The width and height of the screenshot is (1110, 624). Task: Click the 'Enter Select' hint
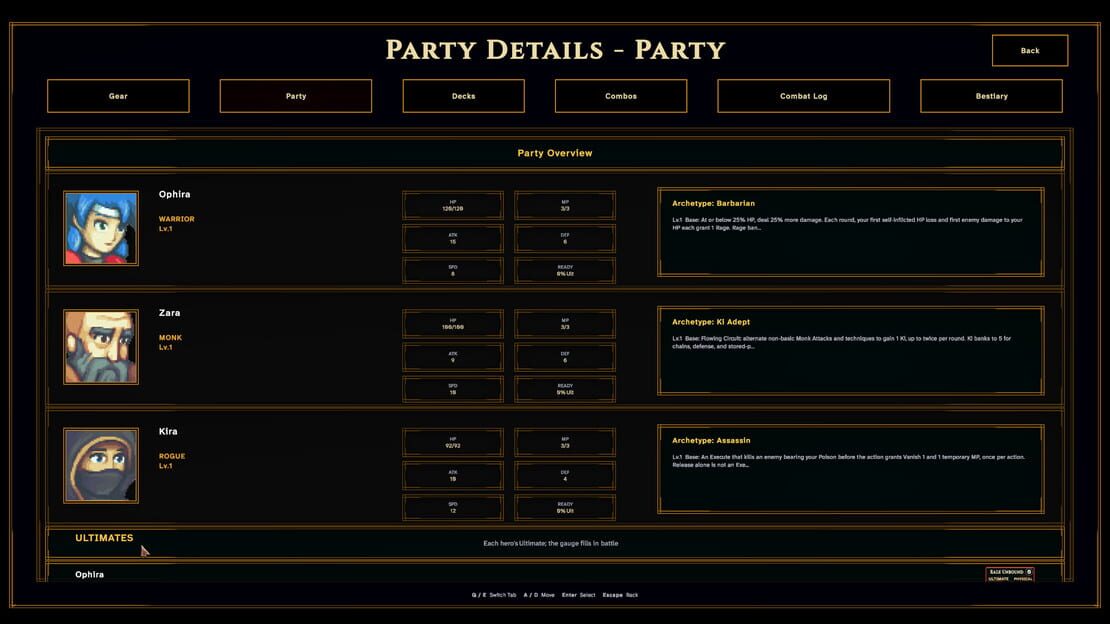click(578, 595)
